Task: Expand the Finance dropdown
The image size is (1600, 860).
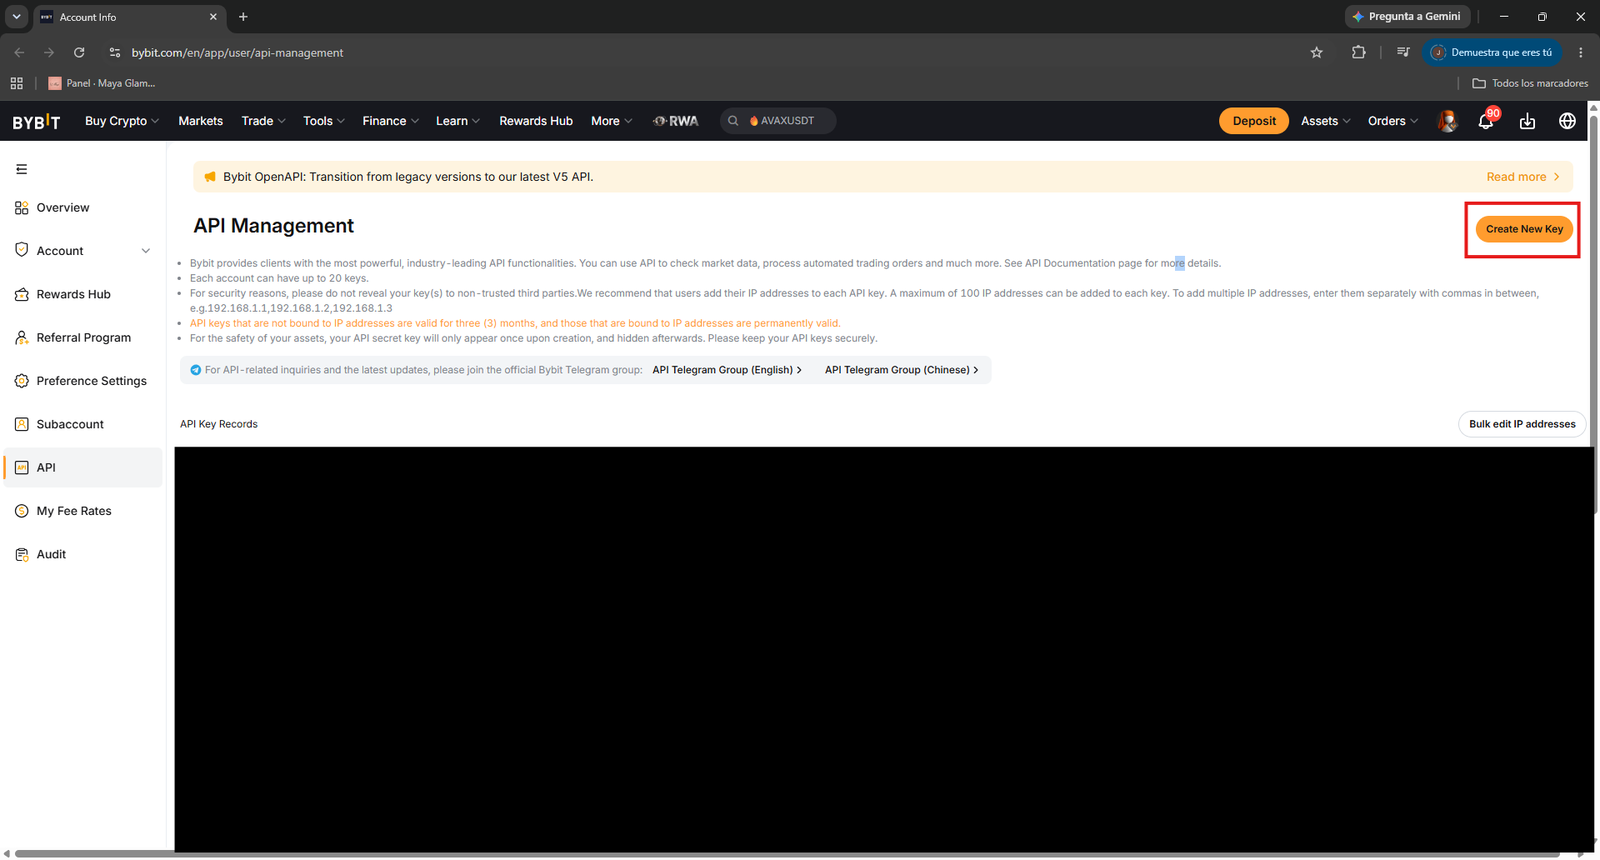Action: 391,121
